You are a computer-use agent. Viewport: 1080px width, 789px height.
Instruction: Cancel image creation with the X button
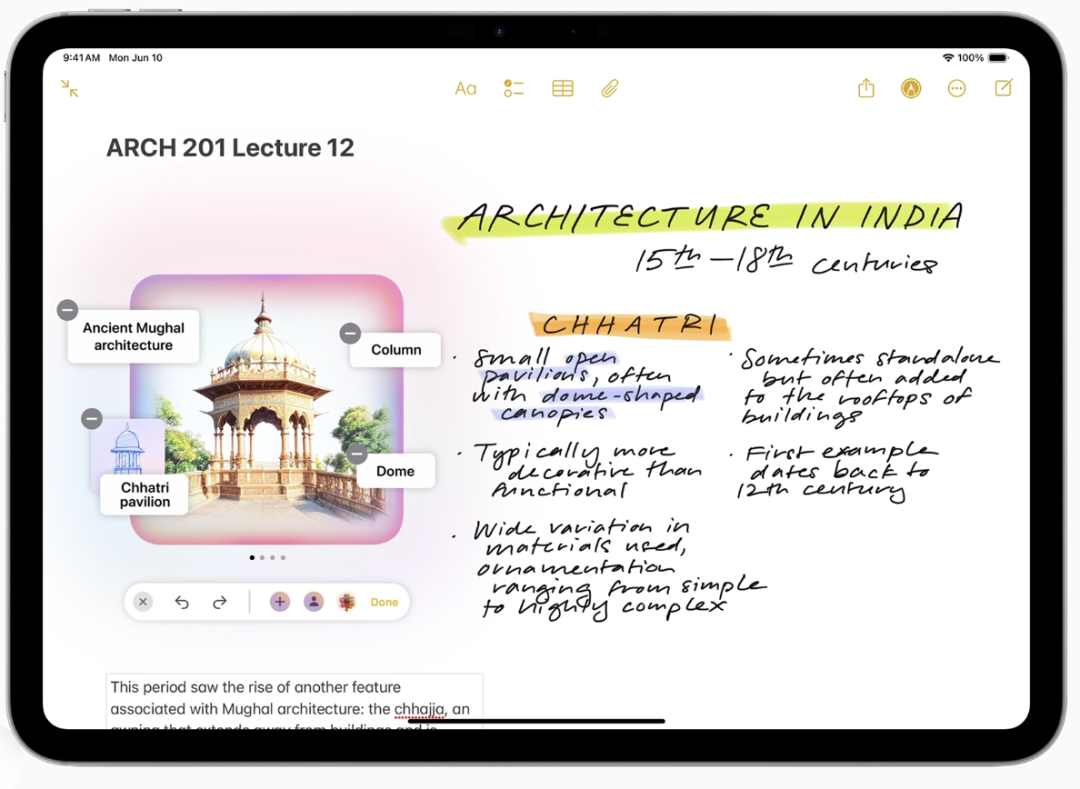click(x=143, y=602)
